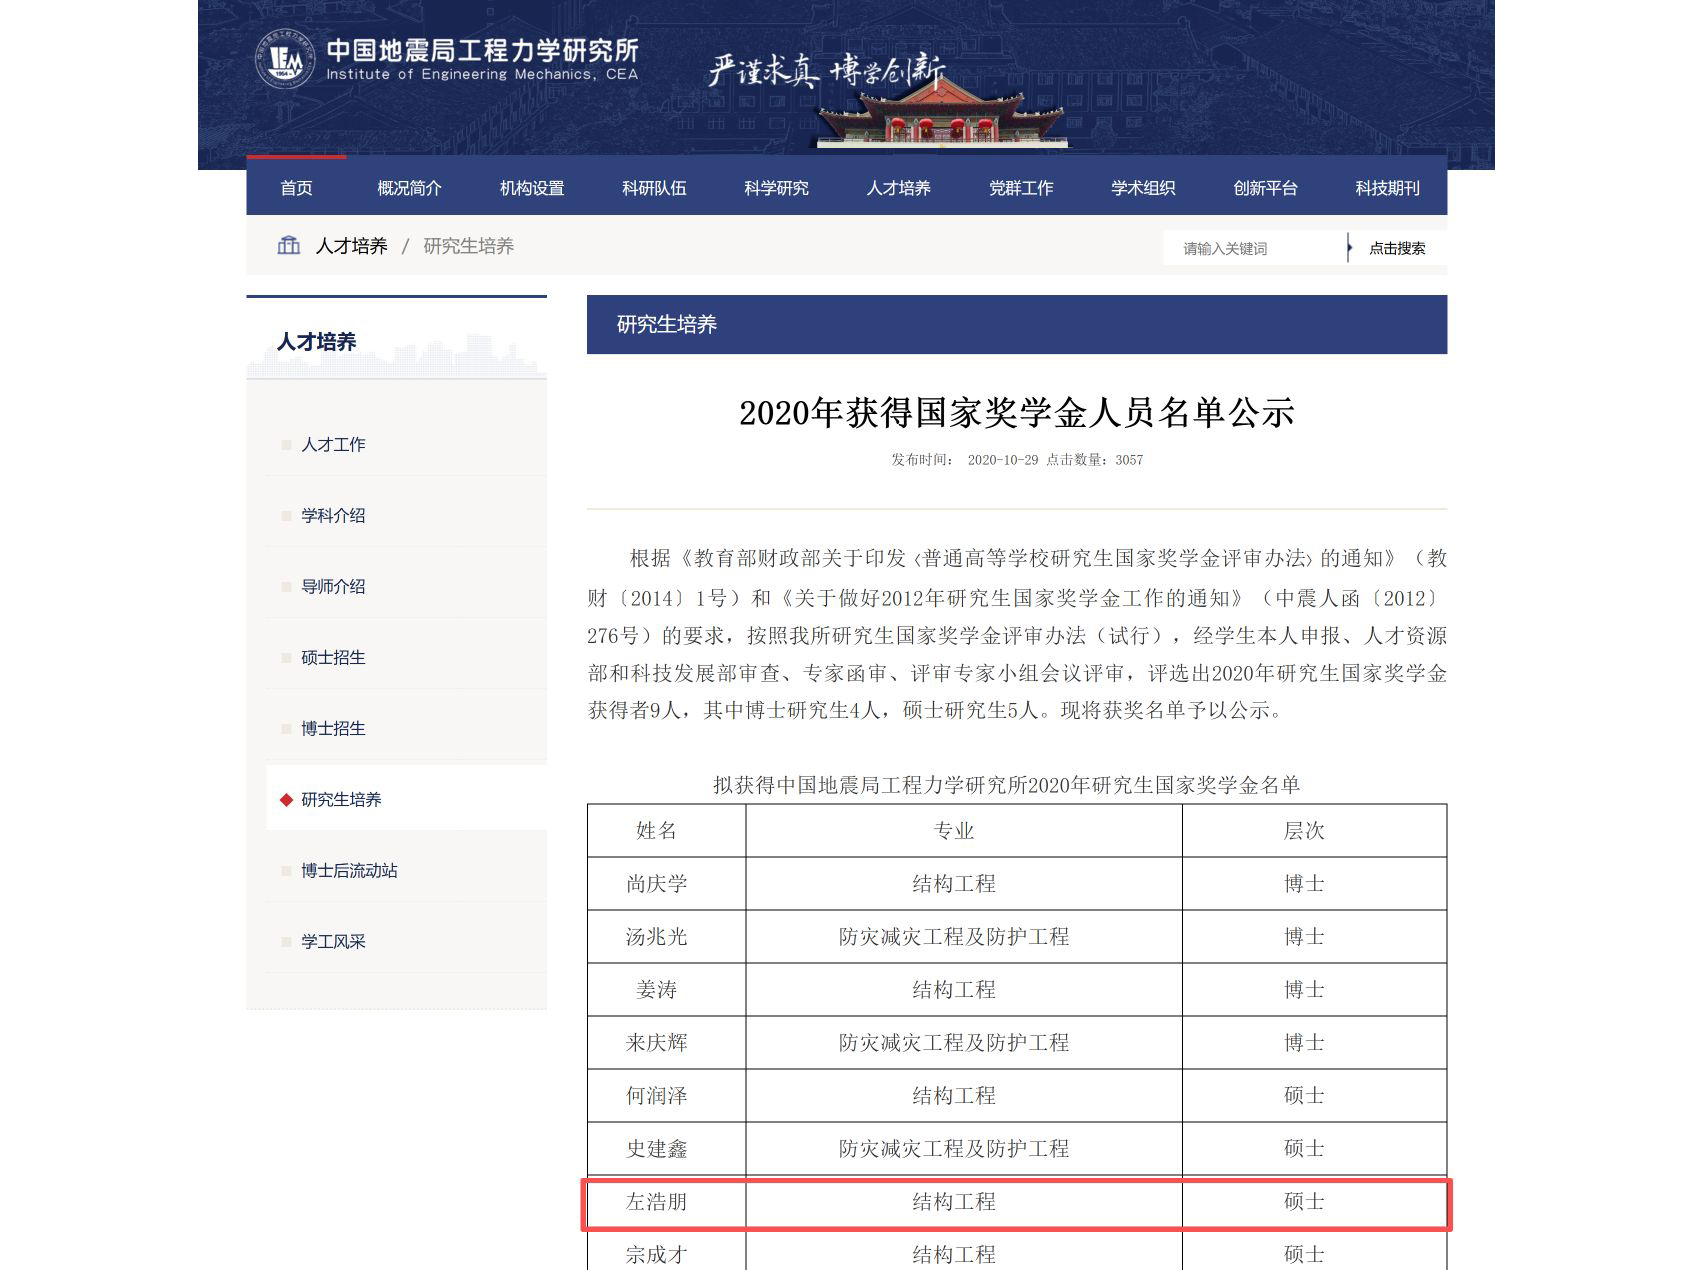Select 硕士招生 in the sidebar
1693x1270 pixels.
point(332,657)
